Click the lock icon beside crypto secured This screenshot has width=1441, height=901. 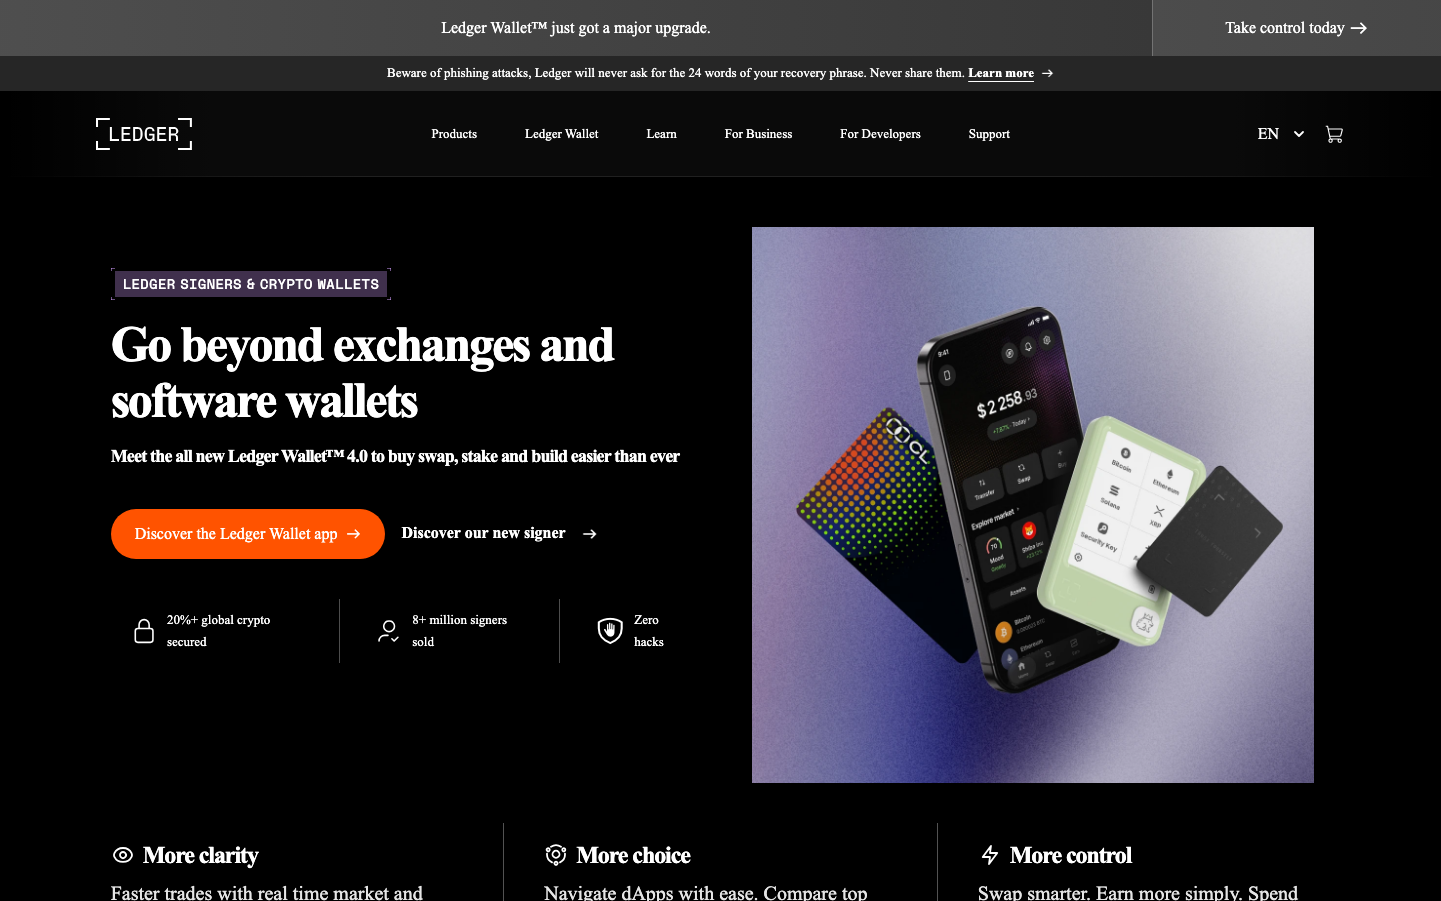click(x=144, y=631)
